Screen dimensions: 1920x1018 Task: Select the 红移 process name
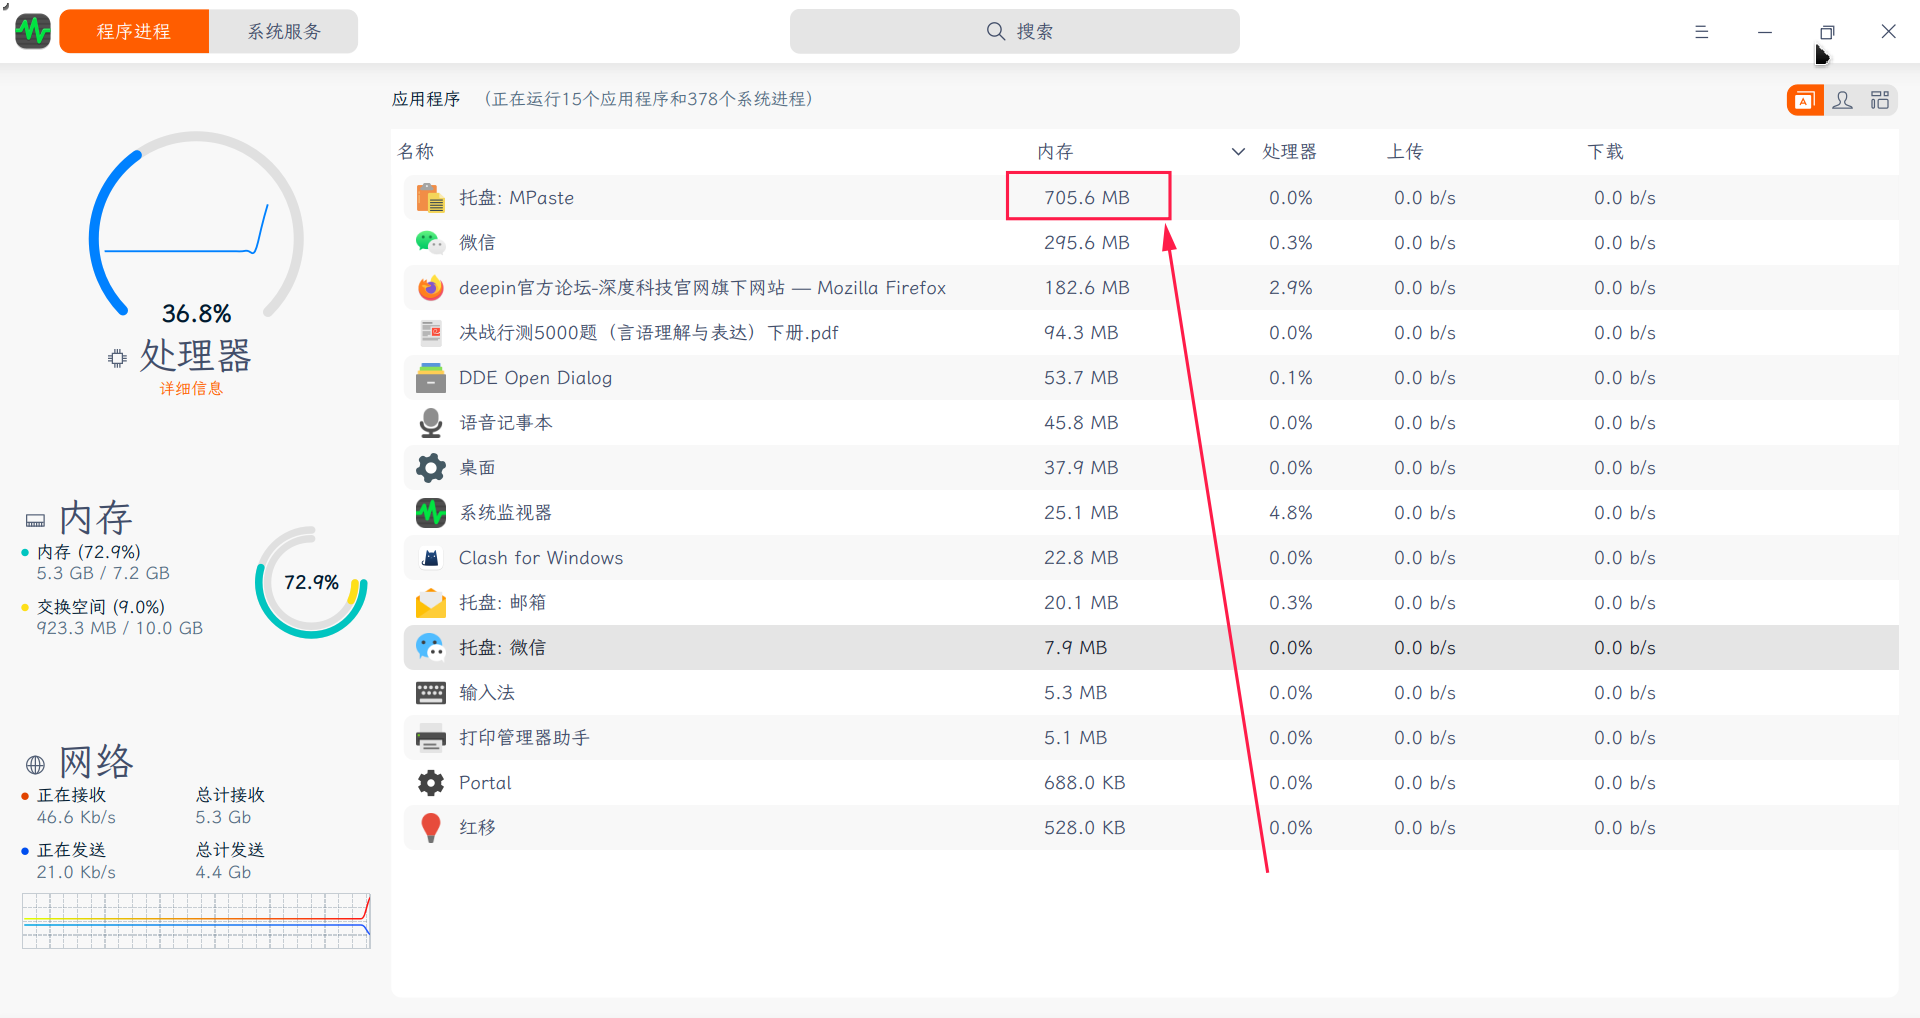click(477, 828)
